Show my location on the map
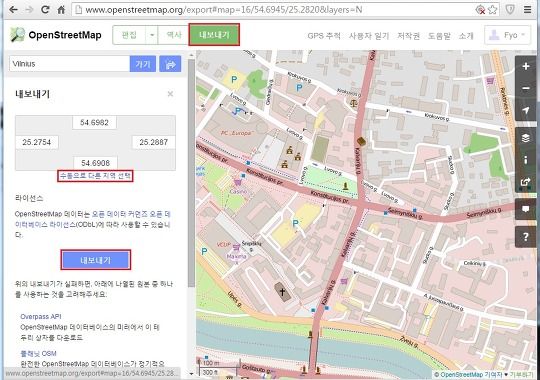 pos(526,110)
